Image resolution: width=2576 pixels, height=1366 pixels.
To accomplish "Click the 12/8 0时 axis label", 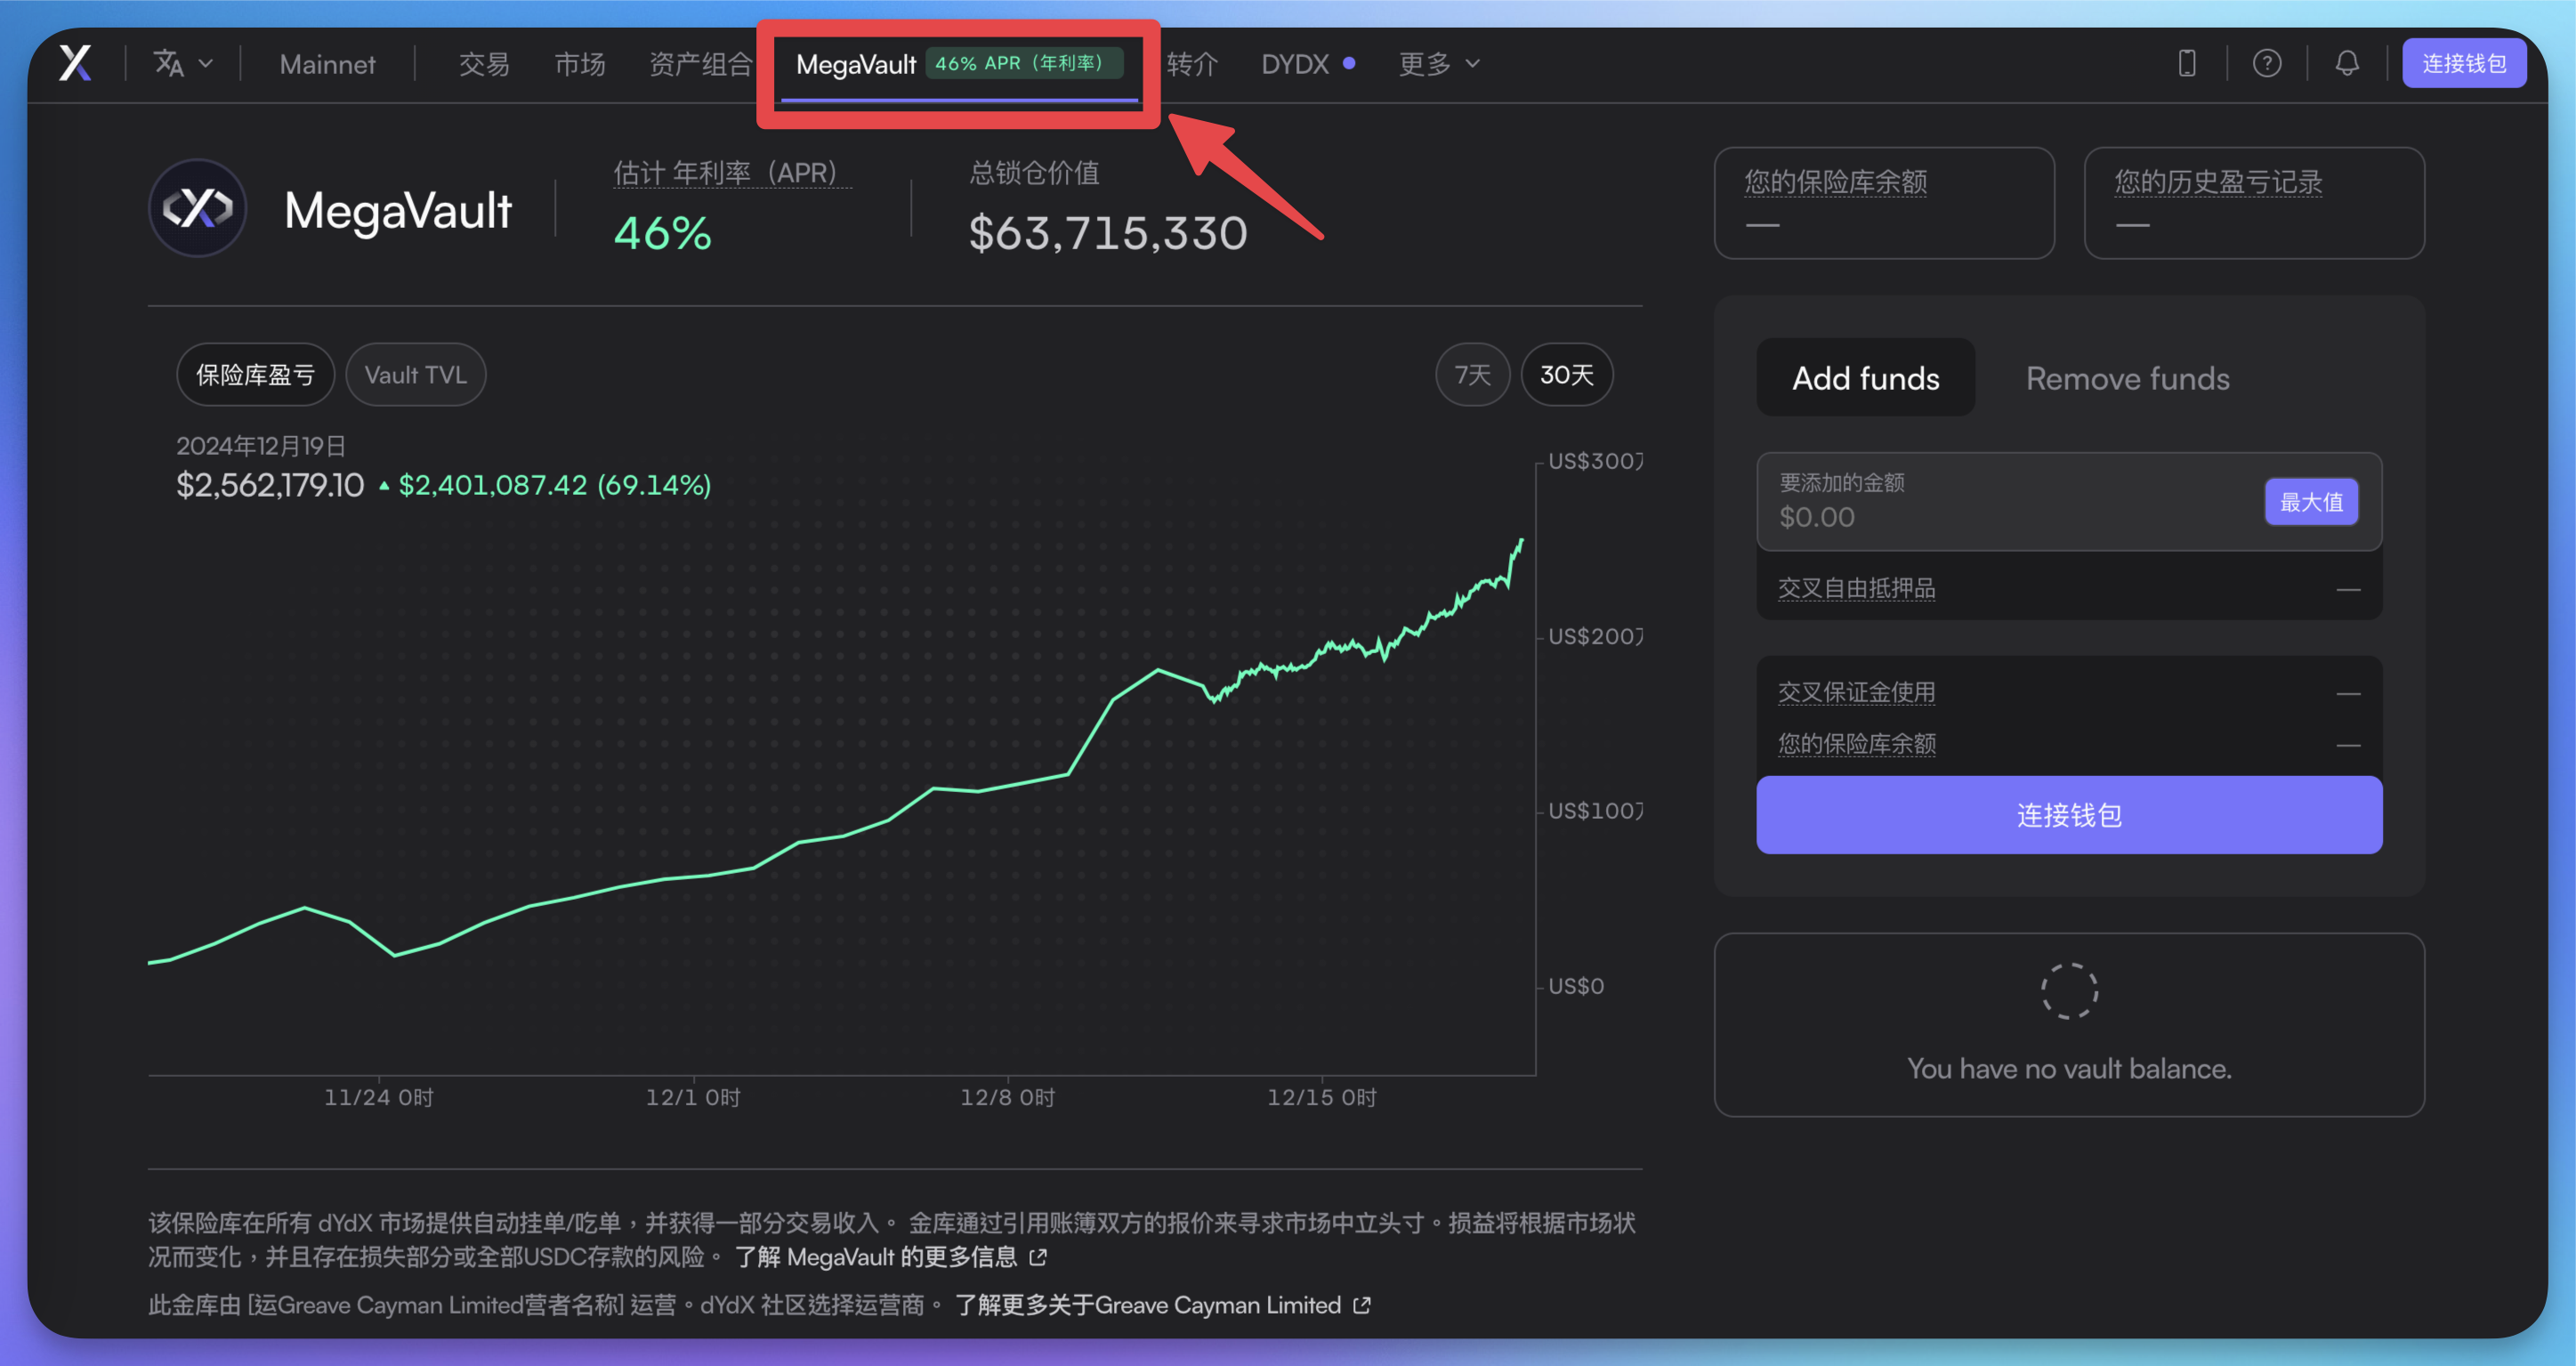I will tap(1008, 1097).
